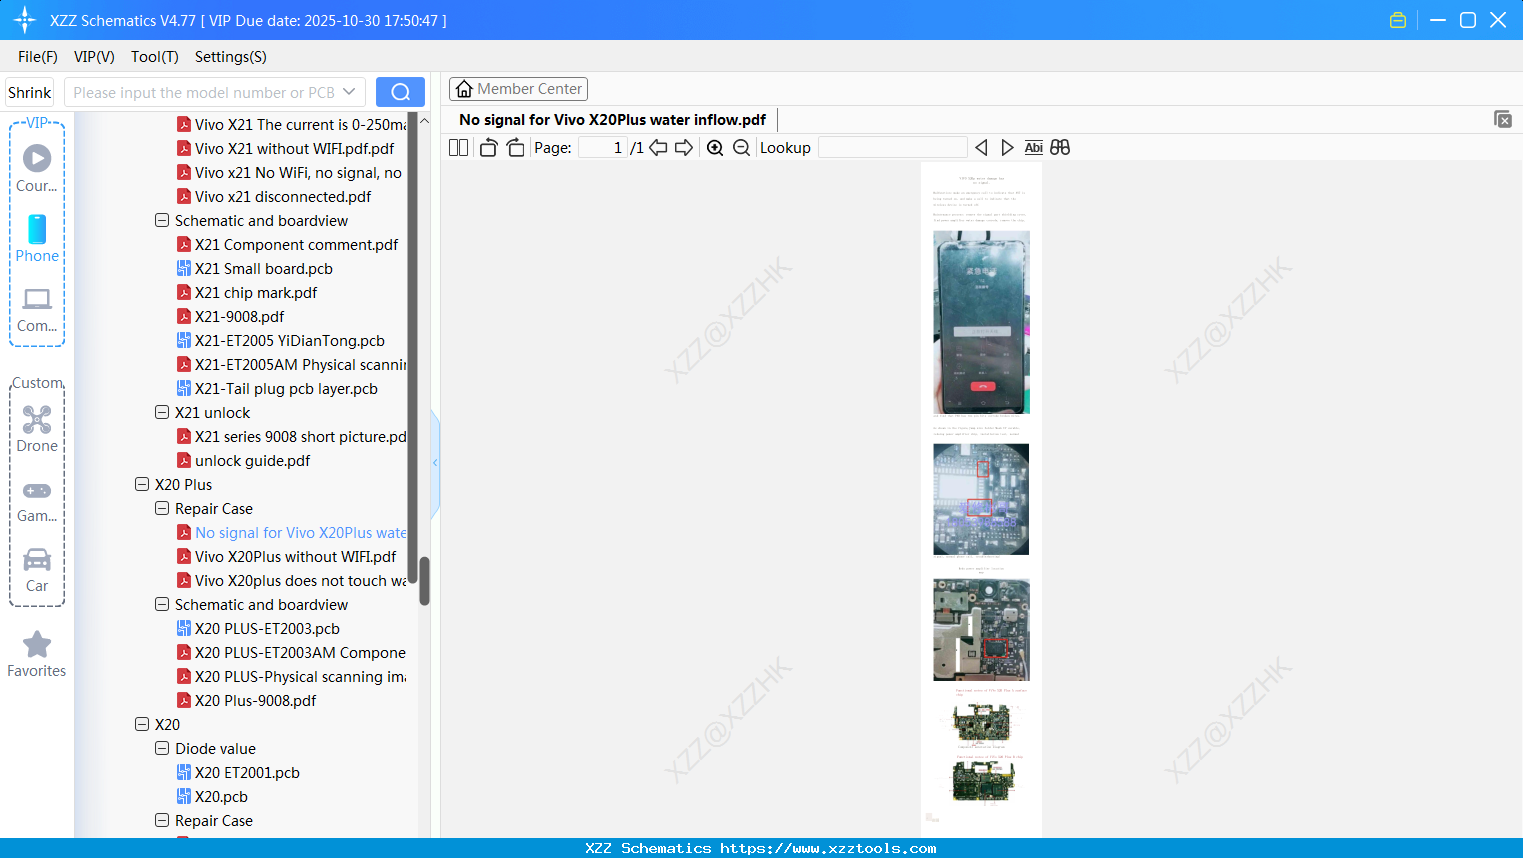Open the Courses category in sidebar
The width and height of the screenshot is (1523, 858).
pyautogui.click(x=37, y=168)
